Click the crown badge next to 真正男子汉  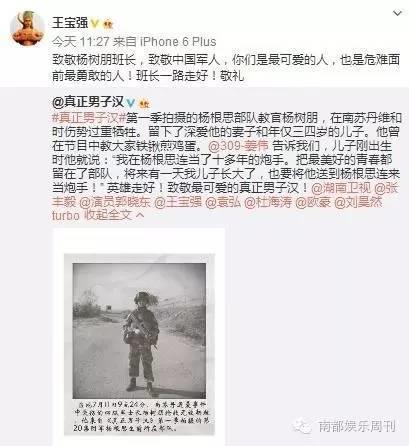click(144, 103)
